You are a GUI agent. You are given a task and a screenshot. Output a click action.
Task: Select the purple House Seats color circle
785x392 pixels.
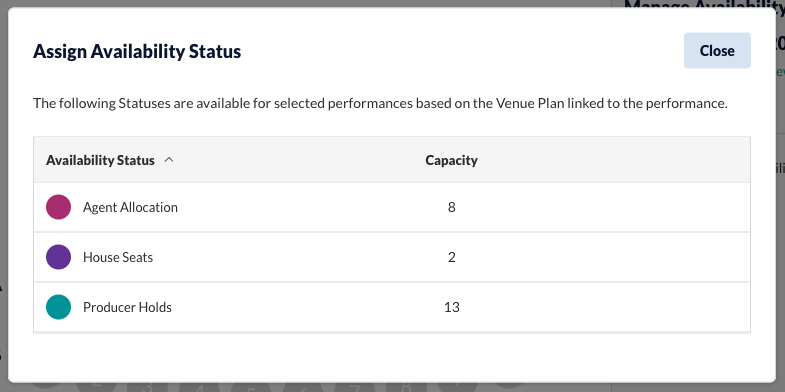pyautogui.click(x=59, y=257)
